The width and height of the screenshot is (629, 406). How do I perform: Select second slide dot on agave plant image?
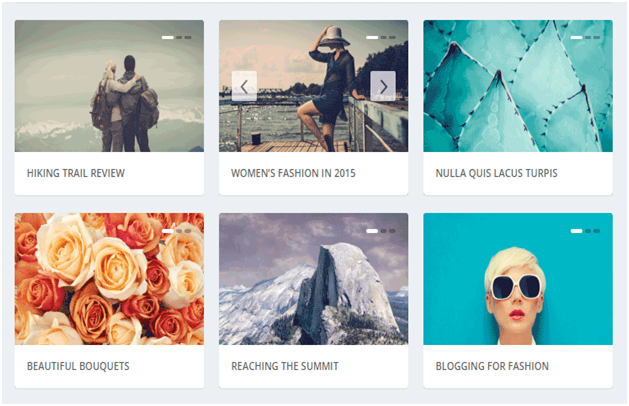pyautogui.click(x=588, y=37)
